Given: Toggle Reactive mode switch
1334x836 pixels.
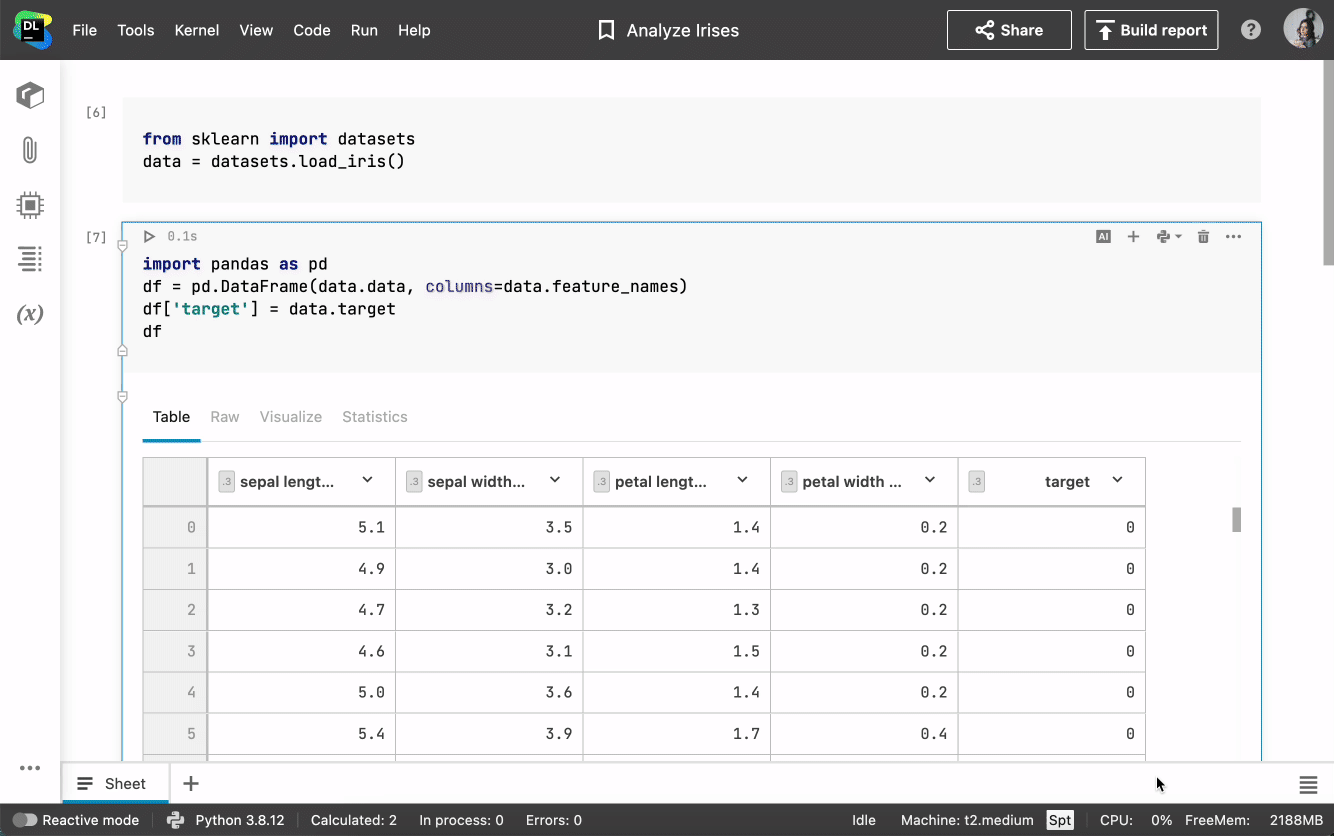Looking at the screenshot, I should [25, 820].
